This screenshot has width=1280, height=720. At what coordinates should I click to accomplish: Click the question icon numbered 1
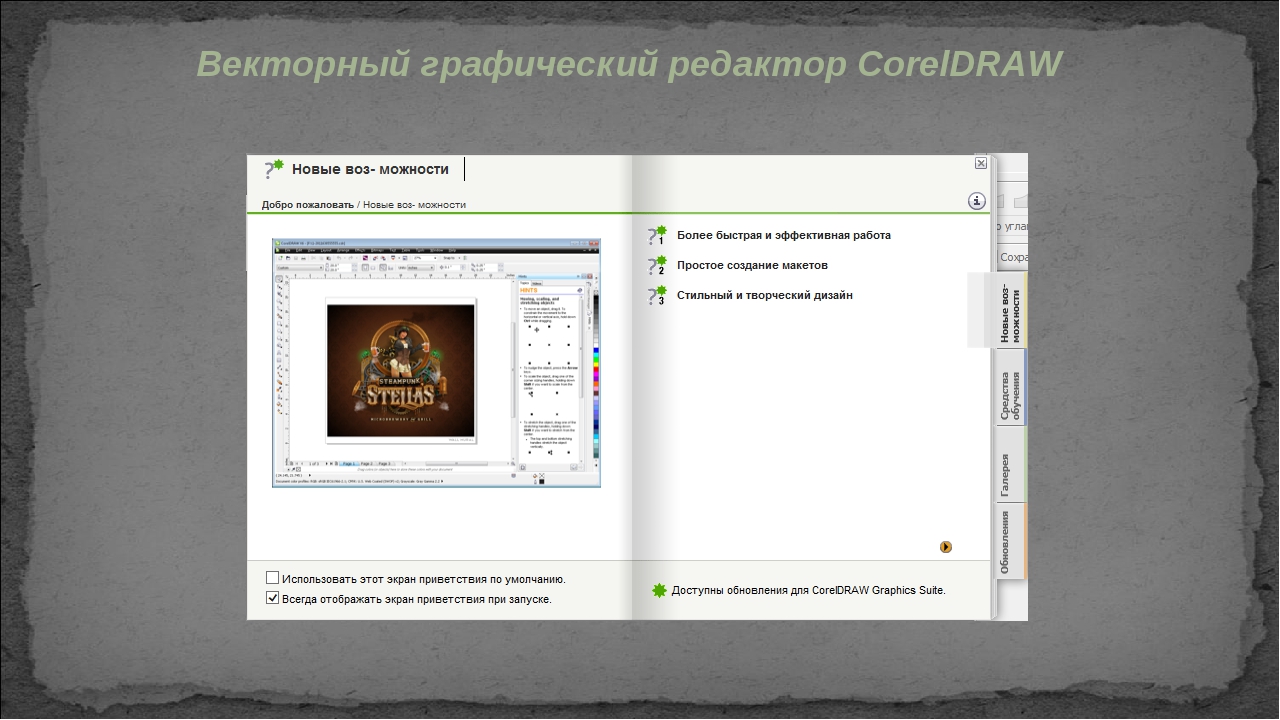(657, 235)
